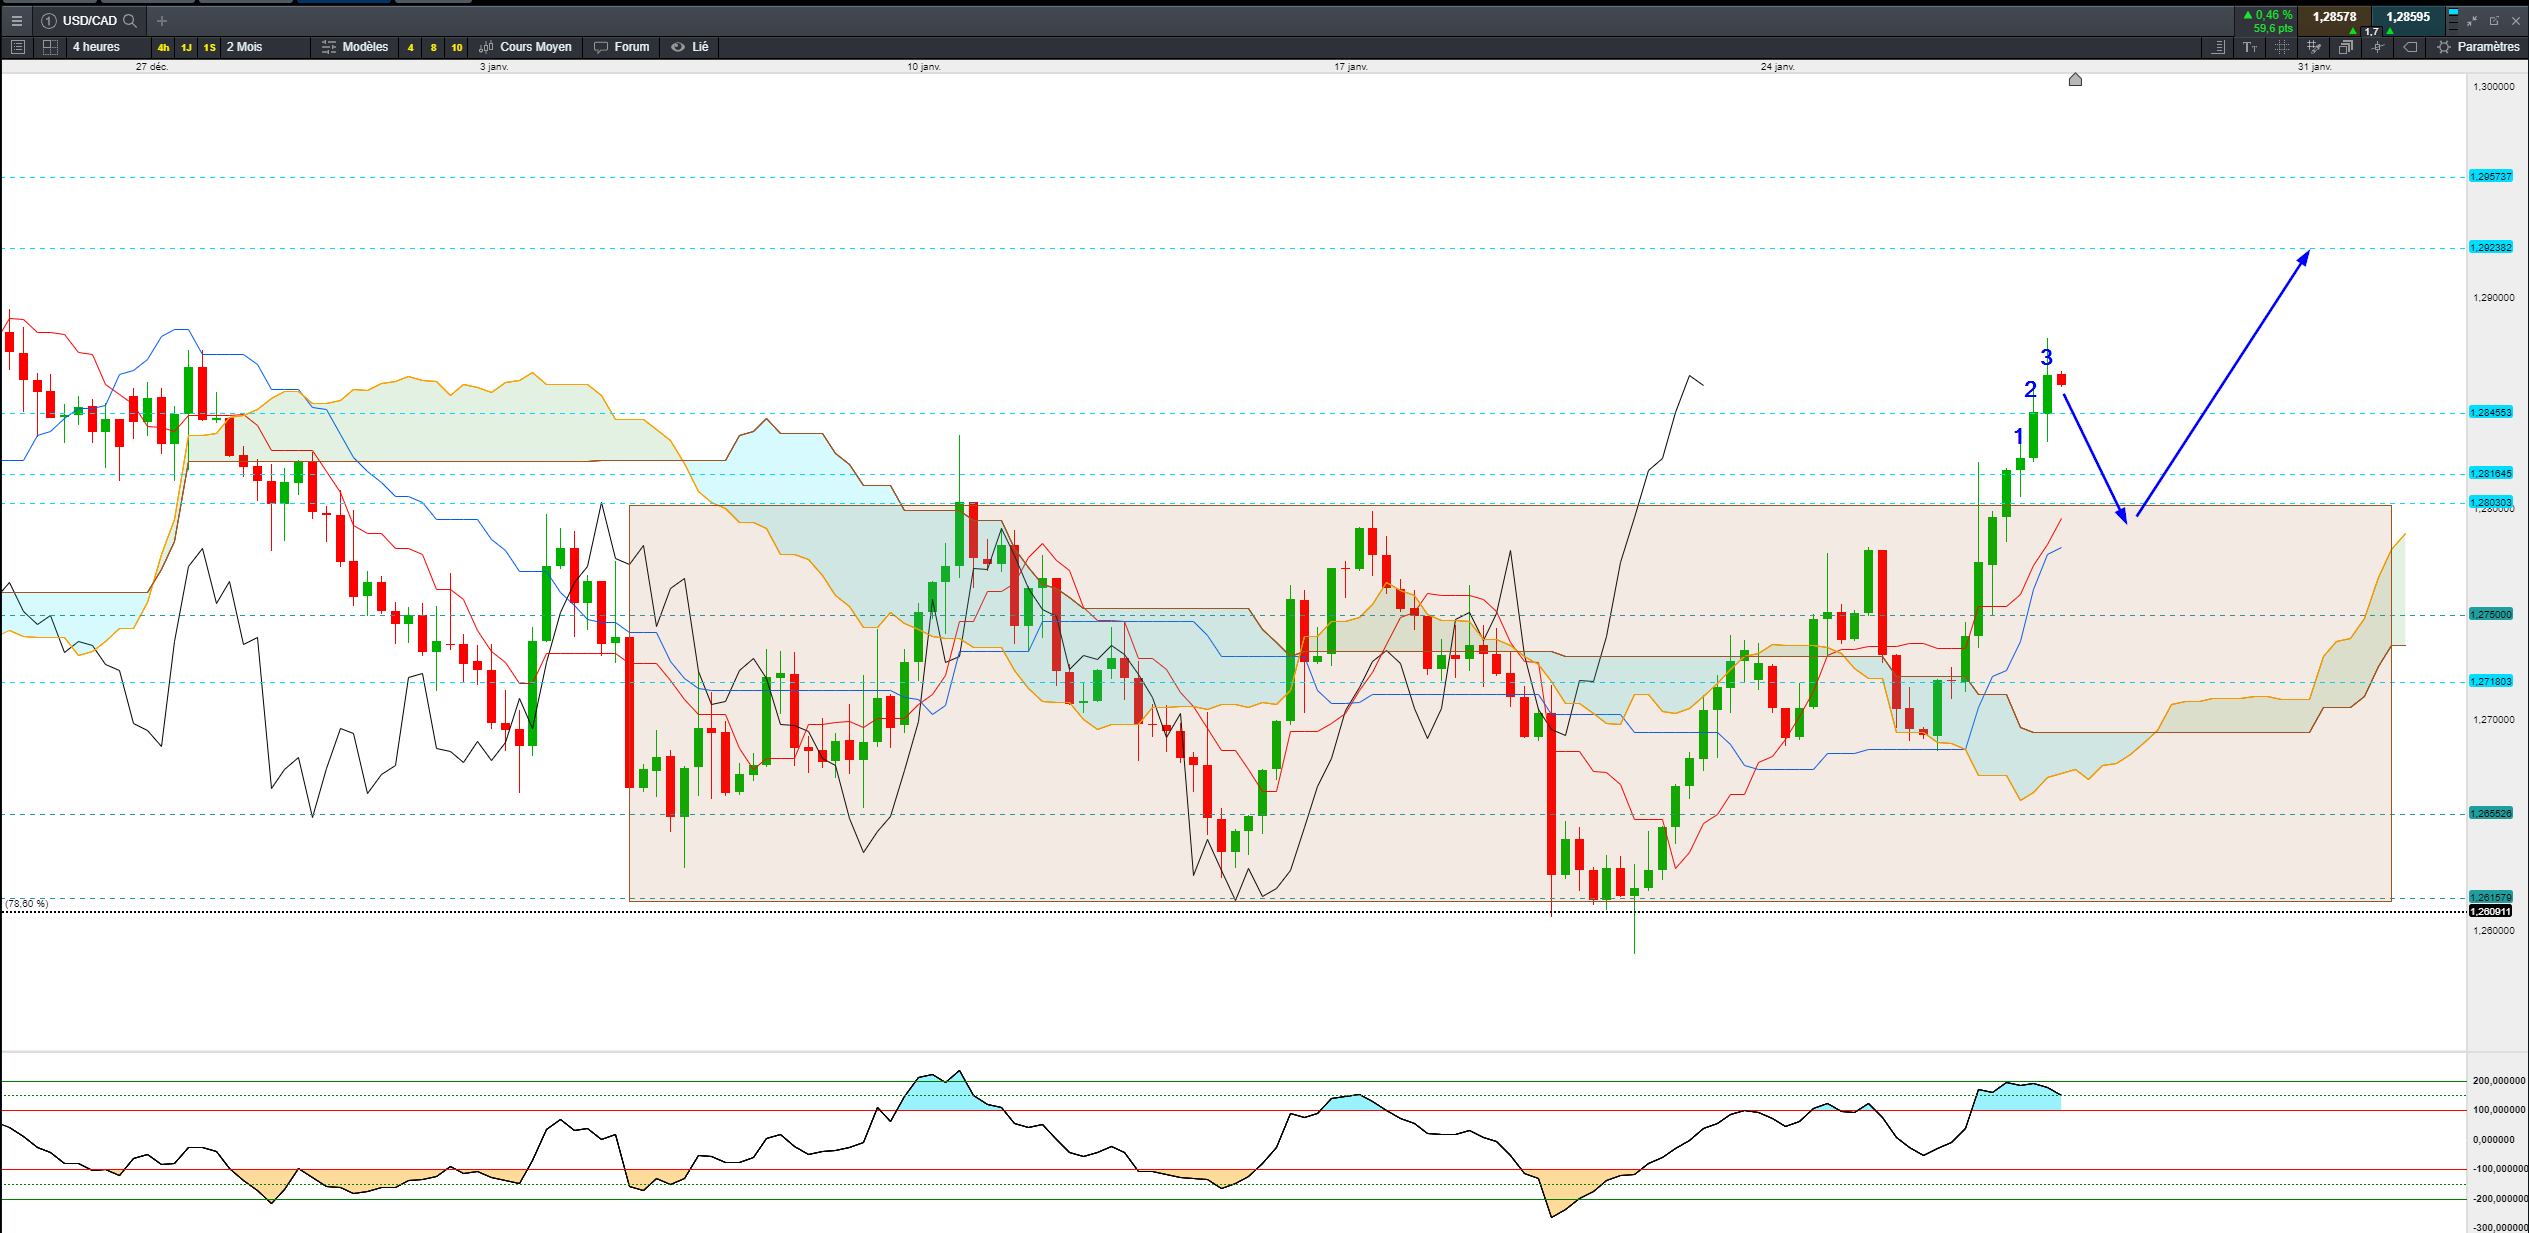This screenshot has width=2529, height=1233.
Task: Switch to the 1S timeframe shortcut
Action: (x=209, y=47)
